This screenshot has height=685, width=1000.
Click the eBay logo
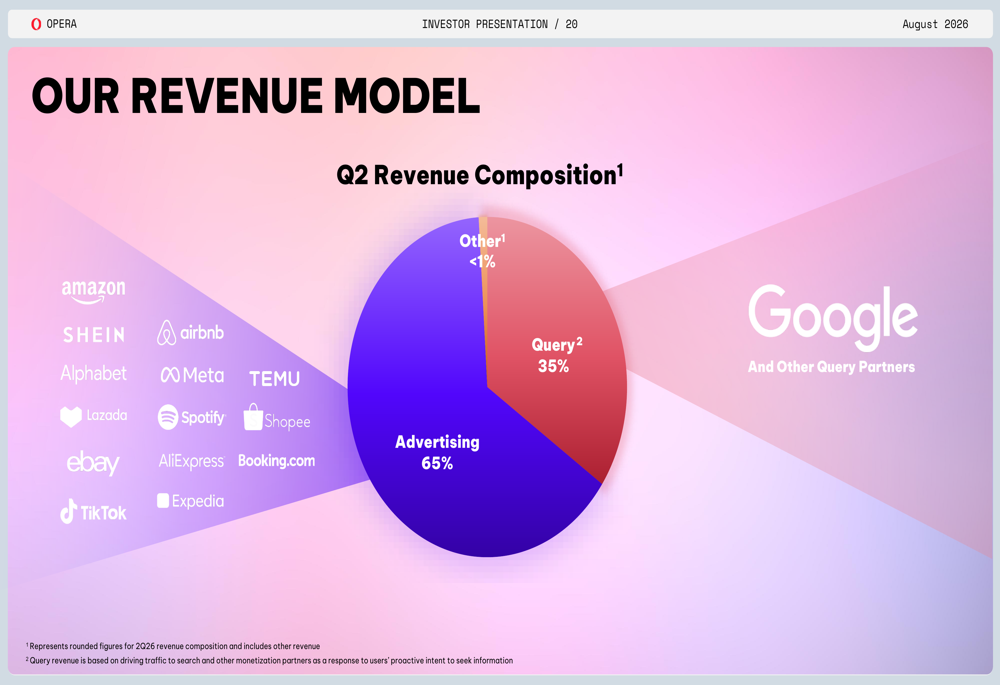[93, 463]
